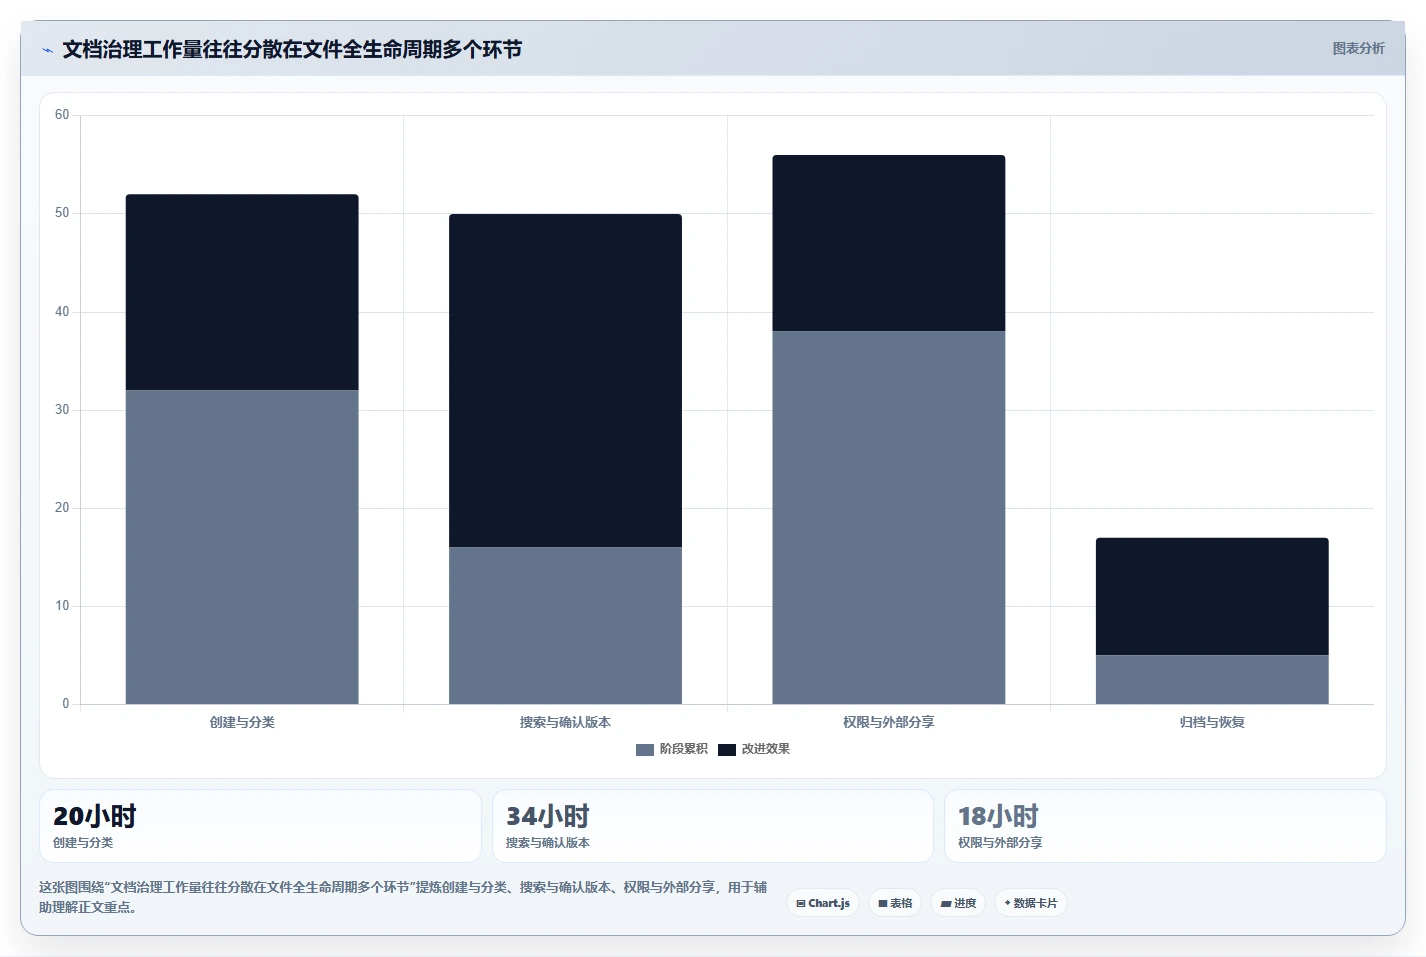Viewport: 1426px width, 957px height.
Task: Click the y-axis value 60
Action: pos(62,115)
